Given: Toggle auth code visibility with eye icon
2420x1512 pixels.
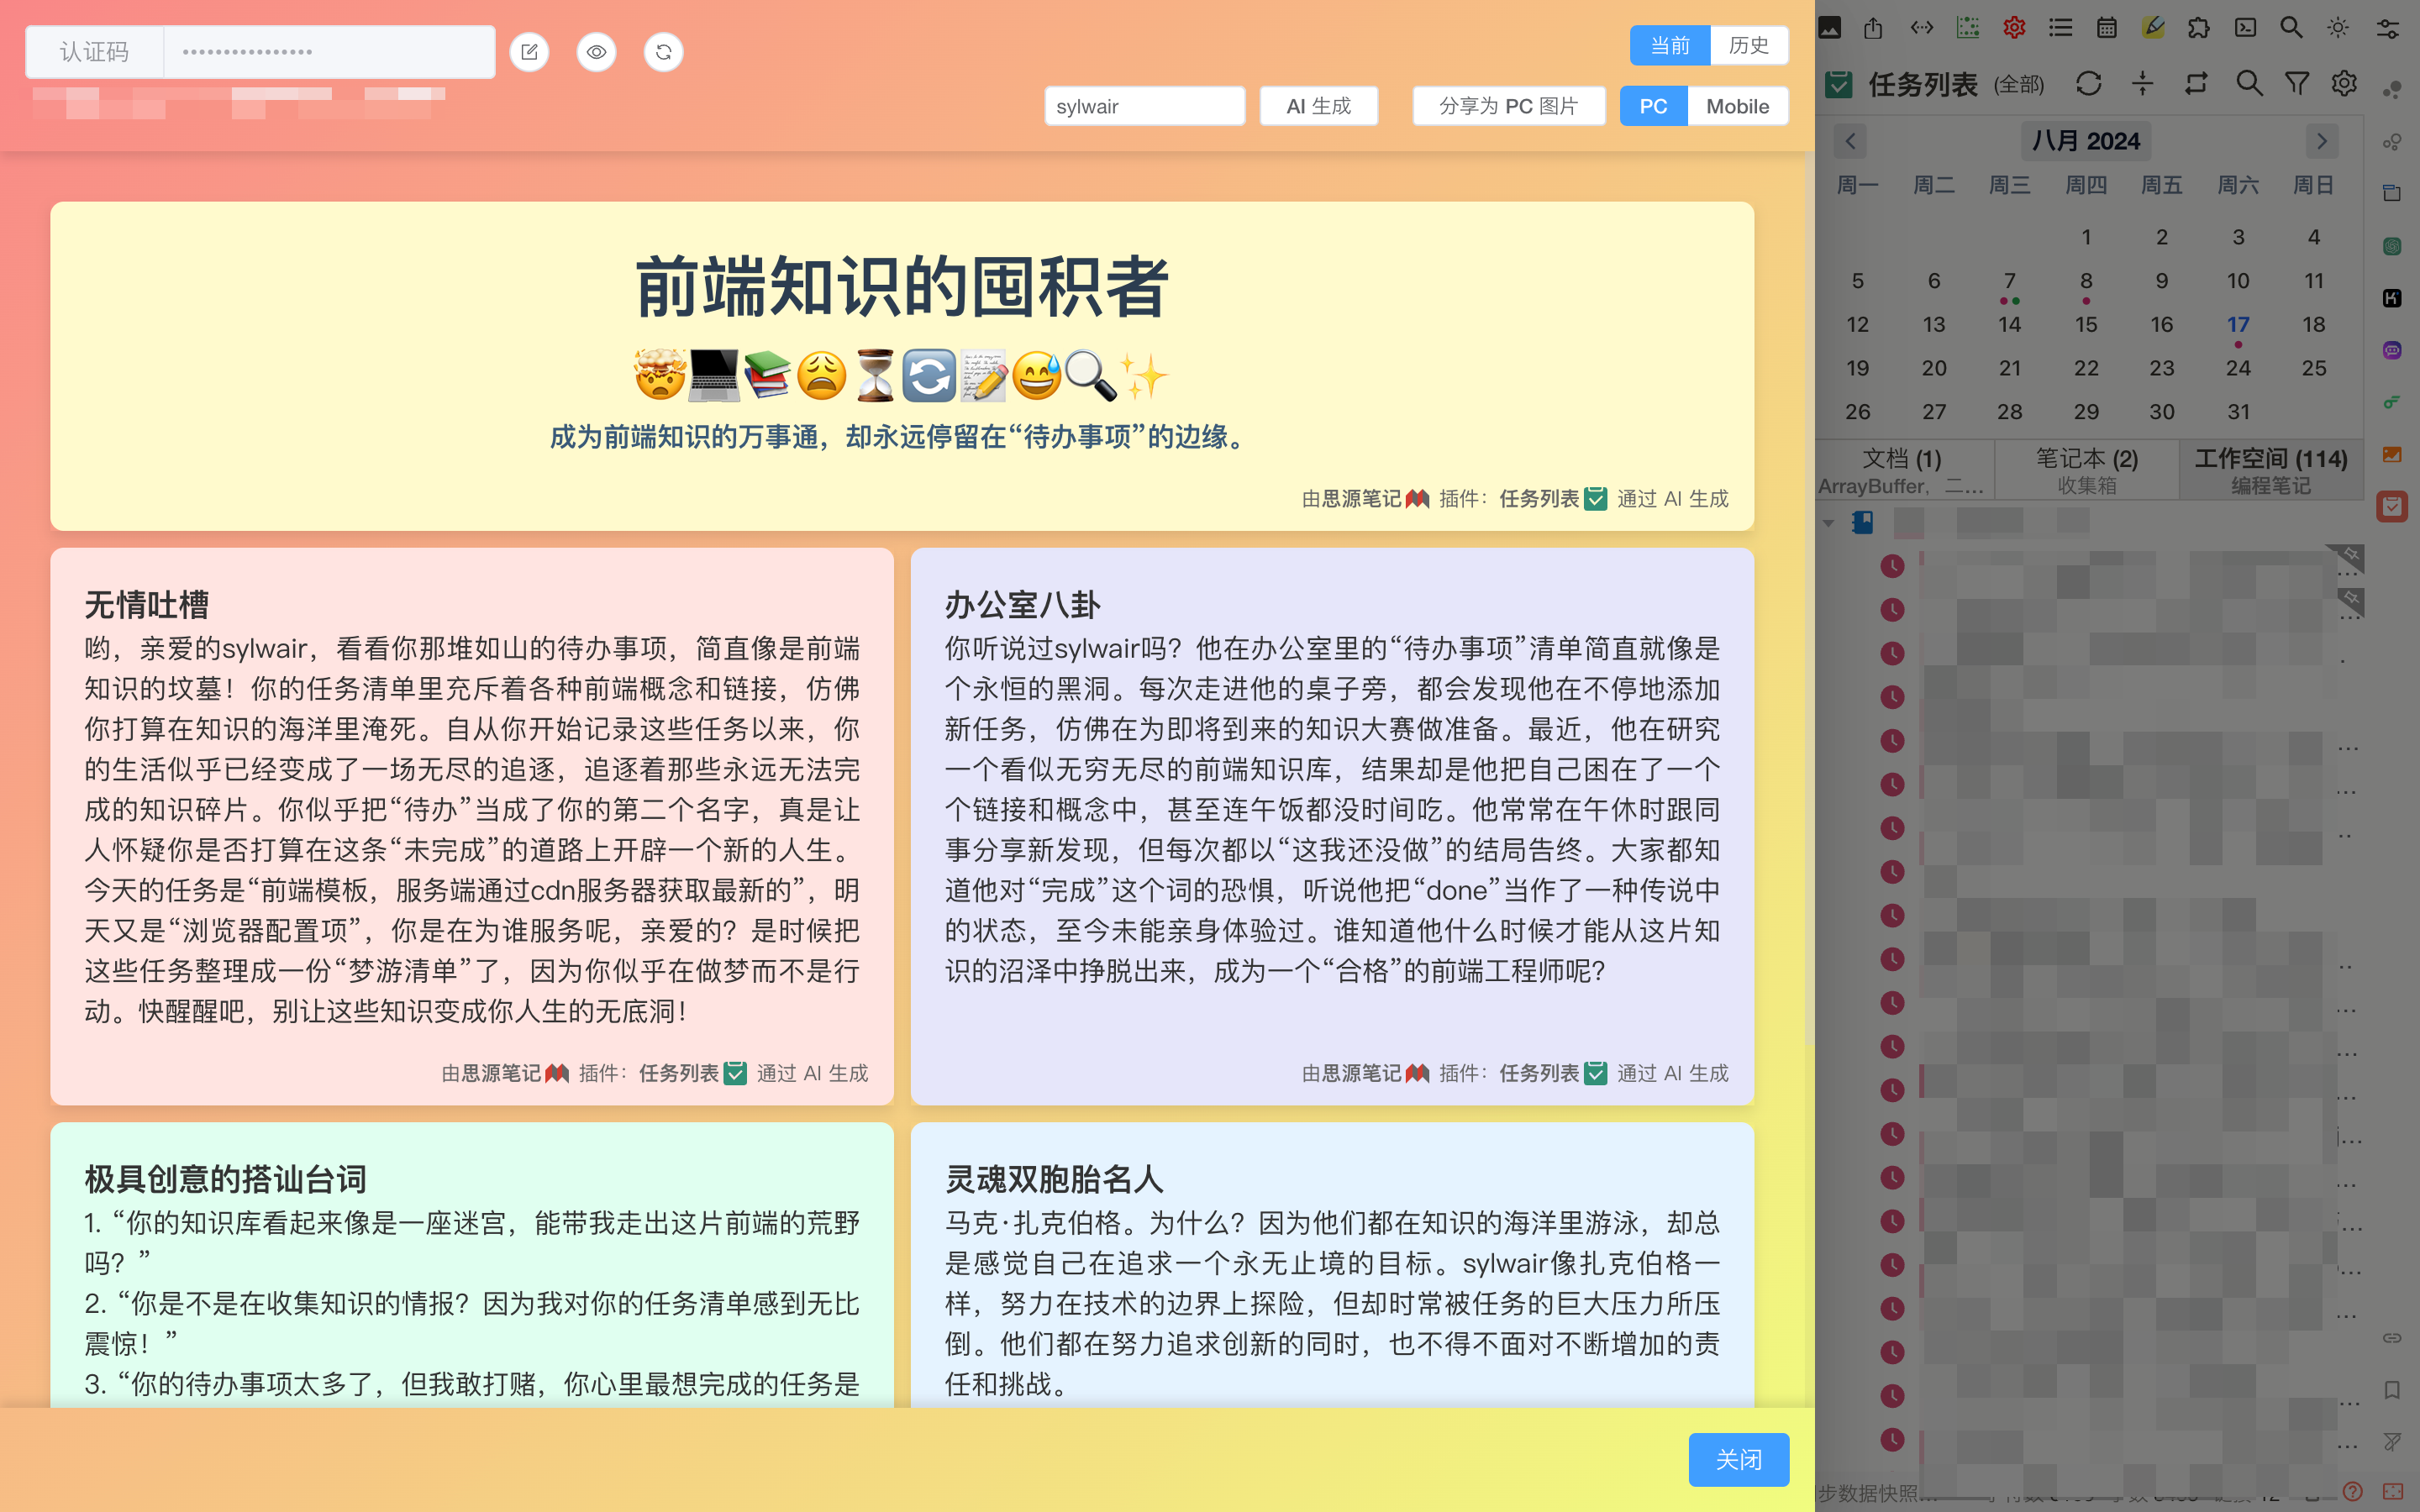Looking at the screenshot, I should [x=596, y=52].
